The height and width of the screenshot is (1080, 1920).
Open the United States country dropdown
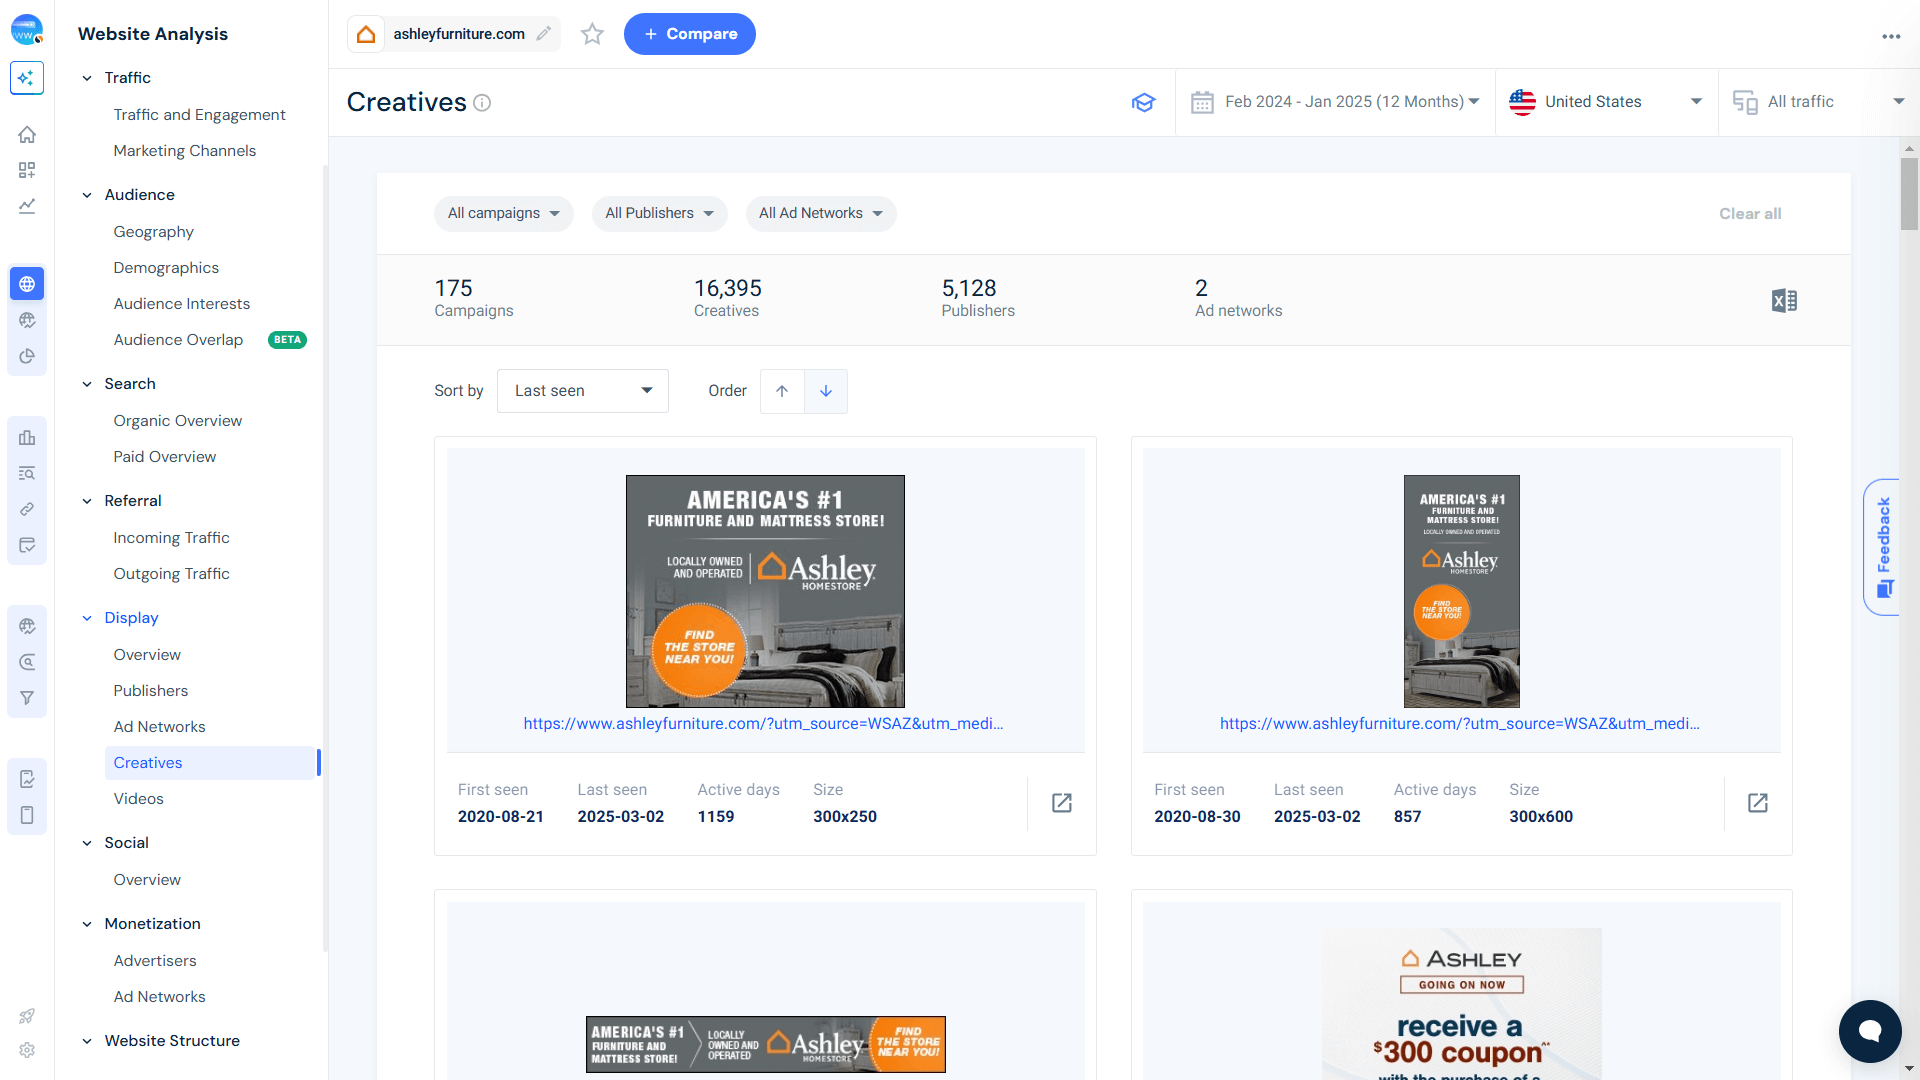1607,102
